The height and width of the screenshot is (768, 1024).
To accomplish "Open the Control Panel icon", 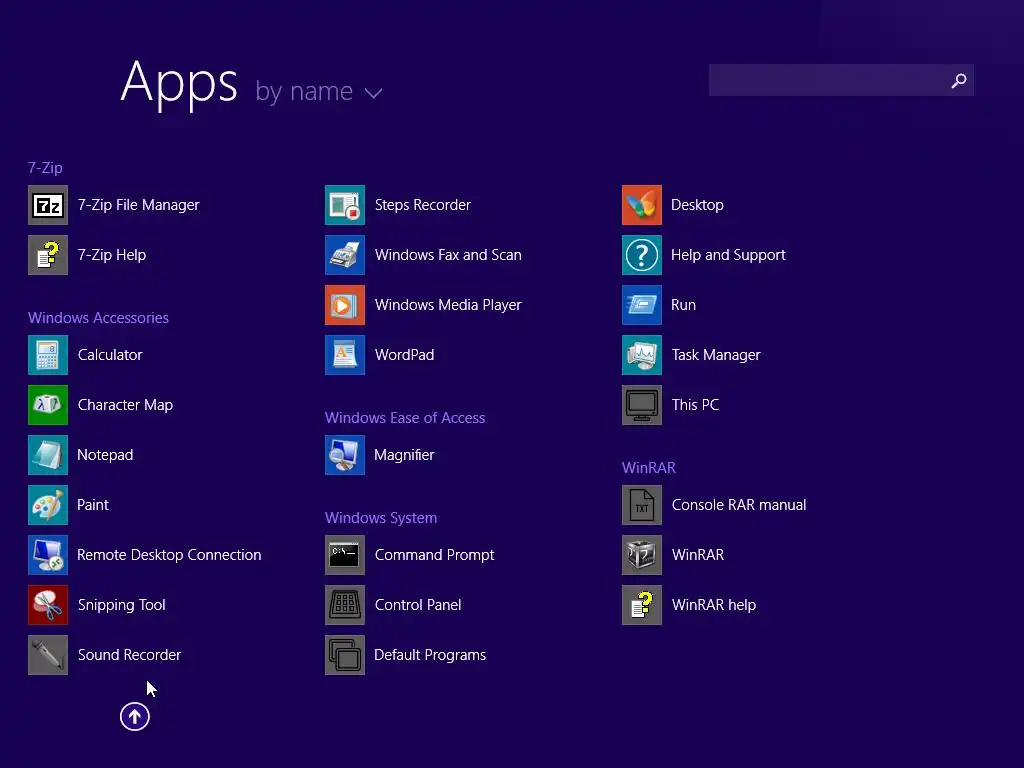I will pos(345,605).
